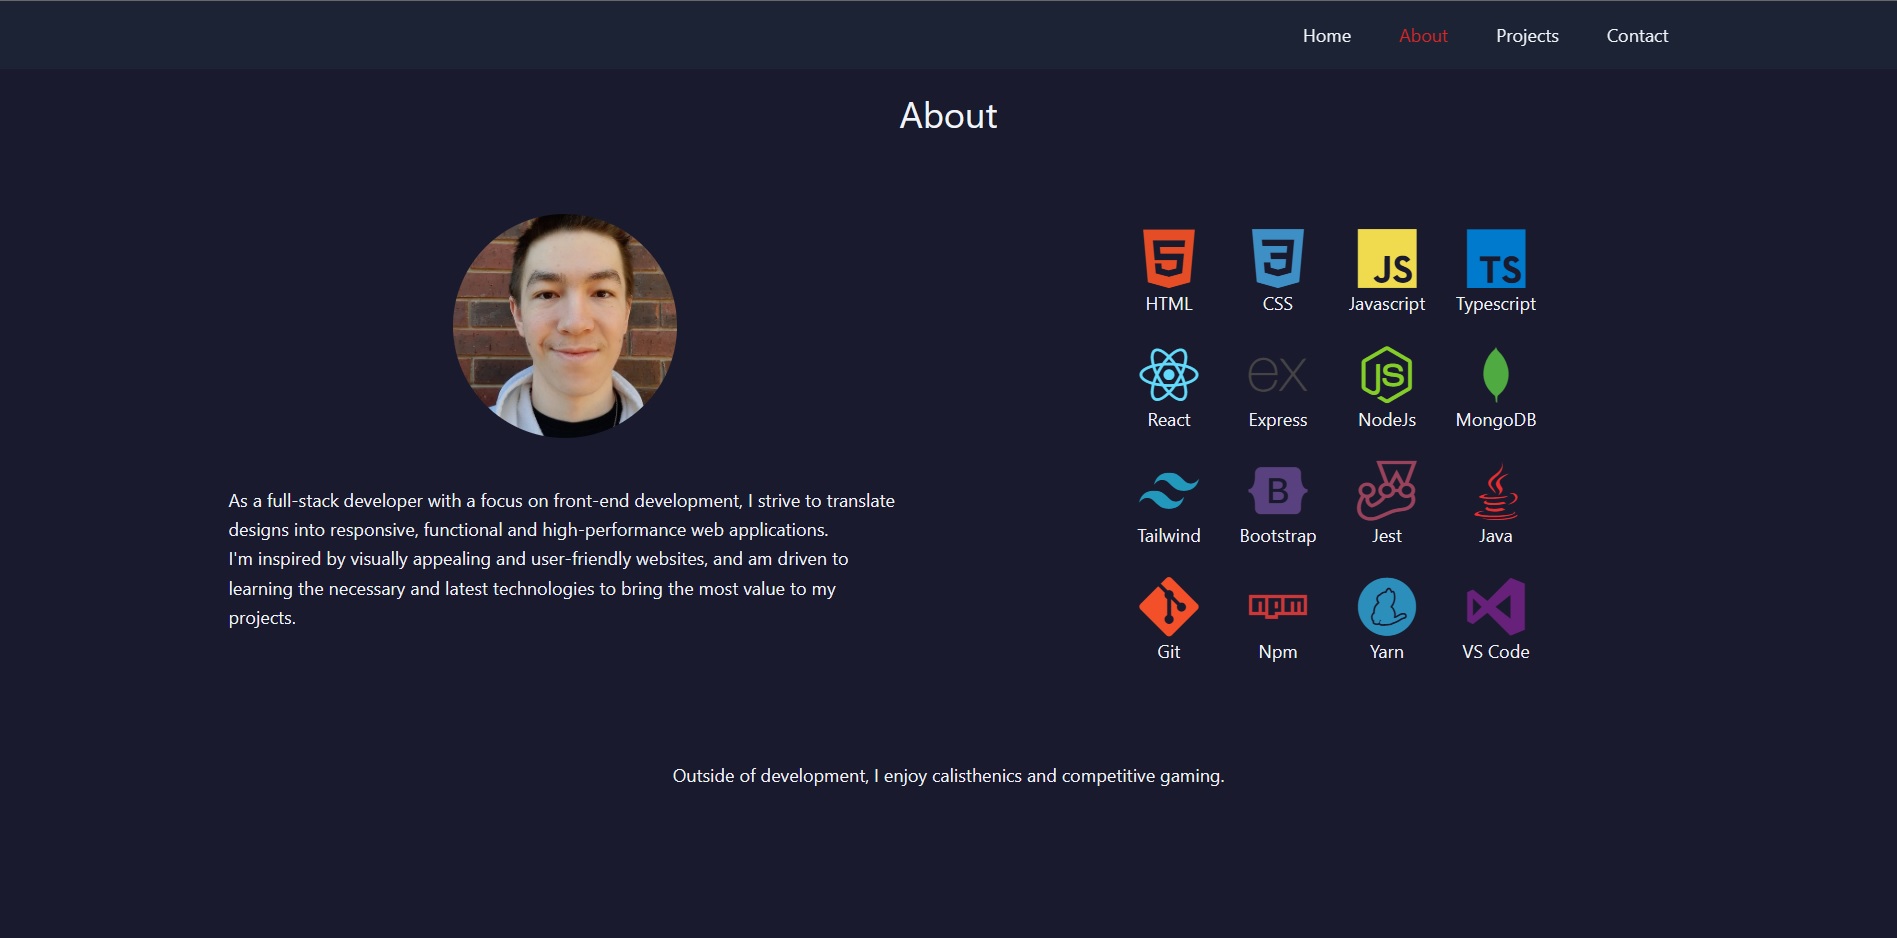
Task: Select the Javascript icon
Action: (x=1386, y=262)
